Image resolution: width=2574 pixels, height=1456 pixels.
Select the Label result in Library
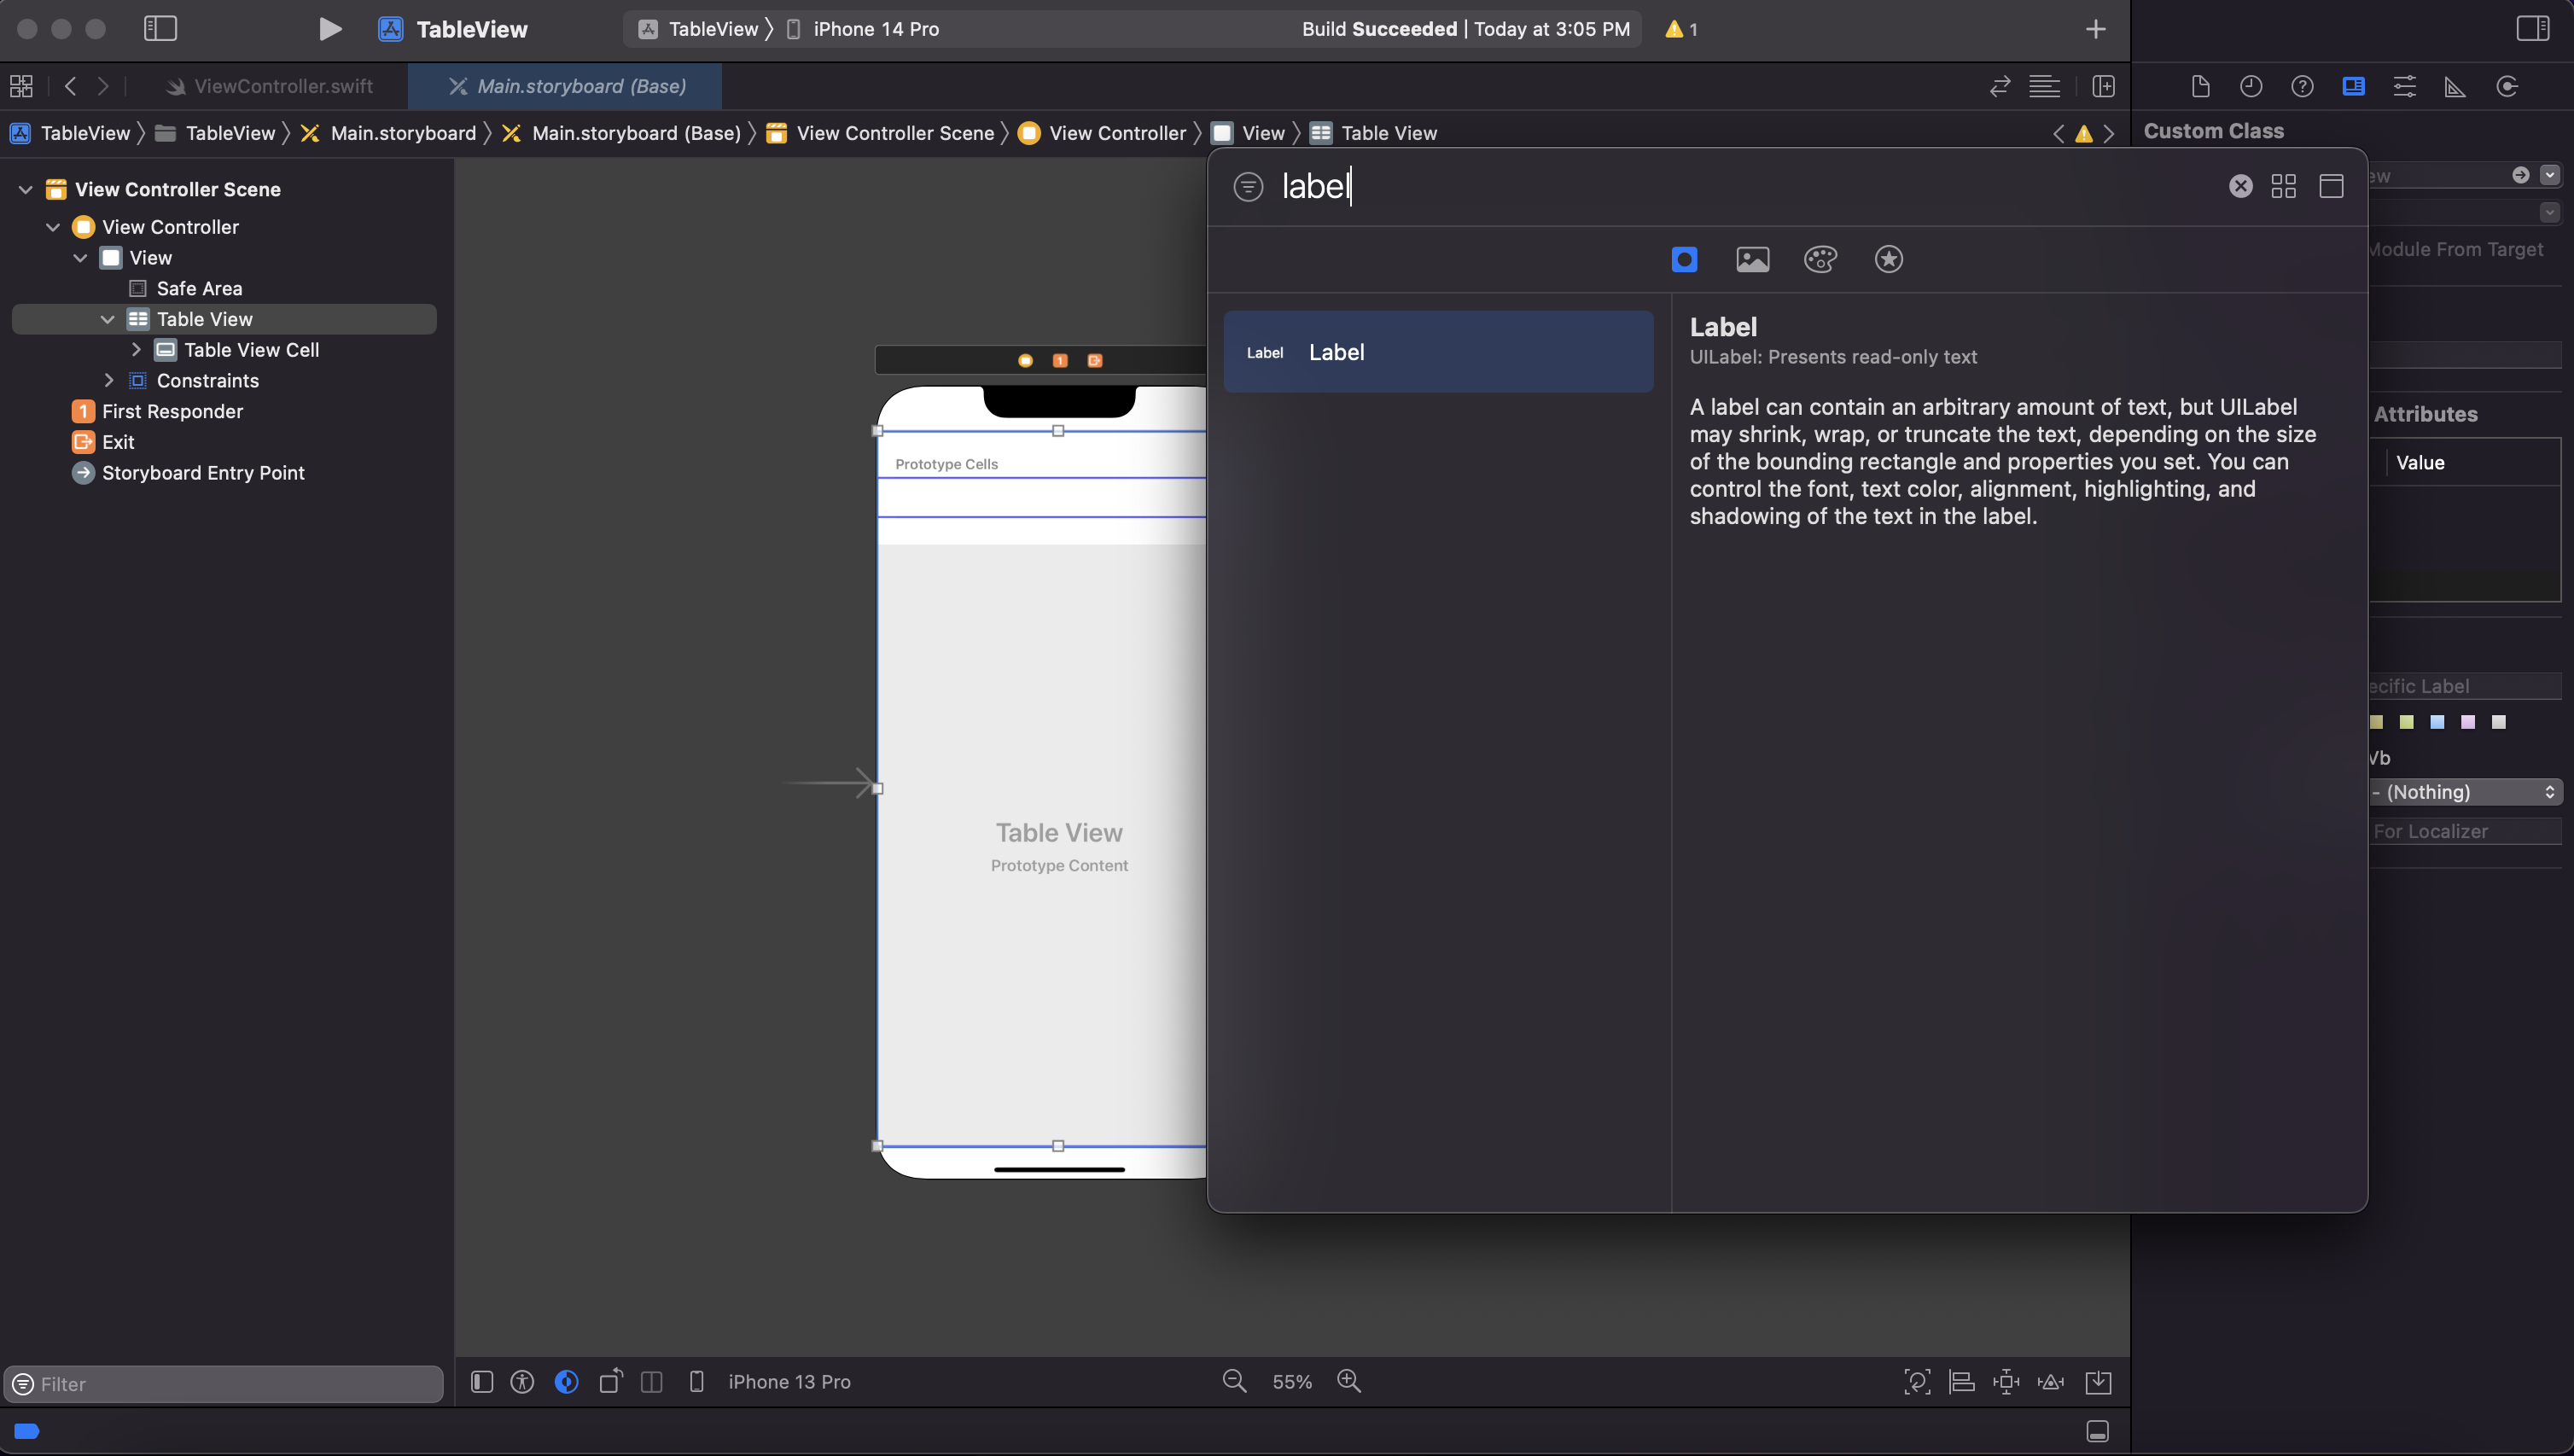tap(1437, 352)
